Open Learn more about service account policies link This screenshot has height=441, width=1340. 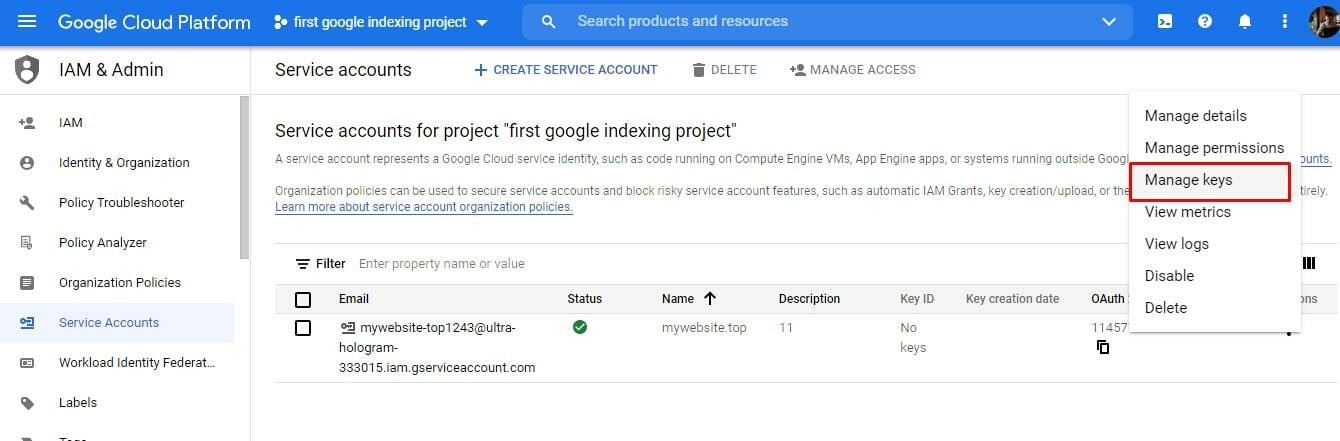(x=424, y=207)
